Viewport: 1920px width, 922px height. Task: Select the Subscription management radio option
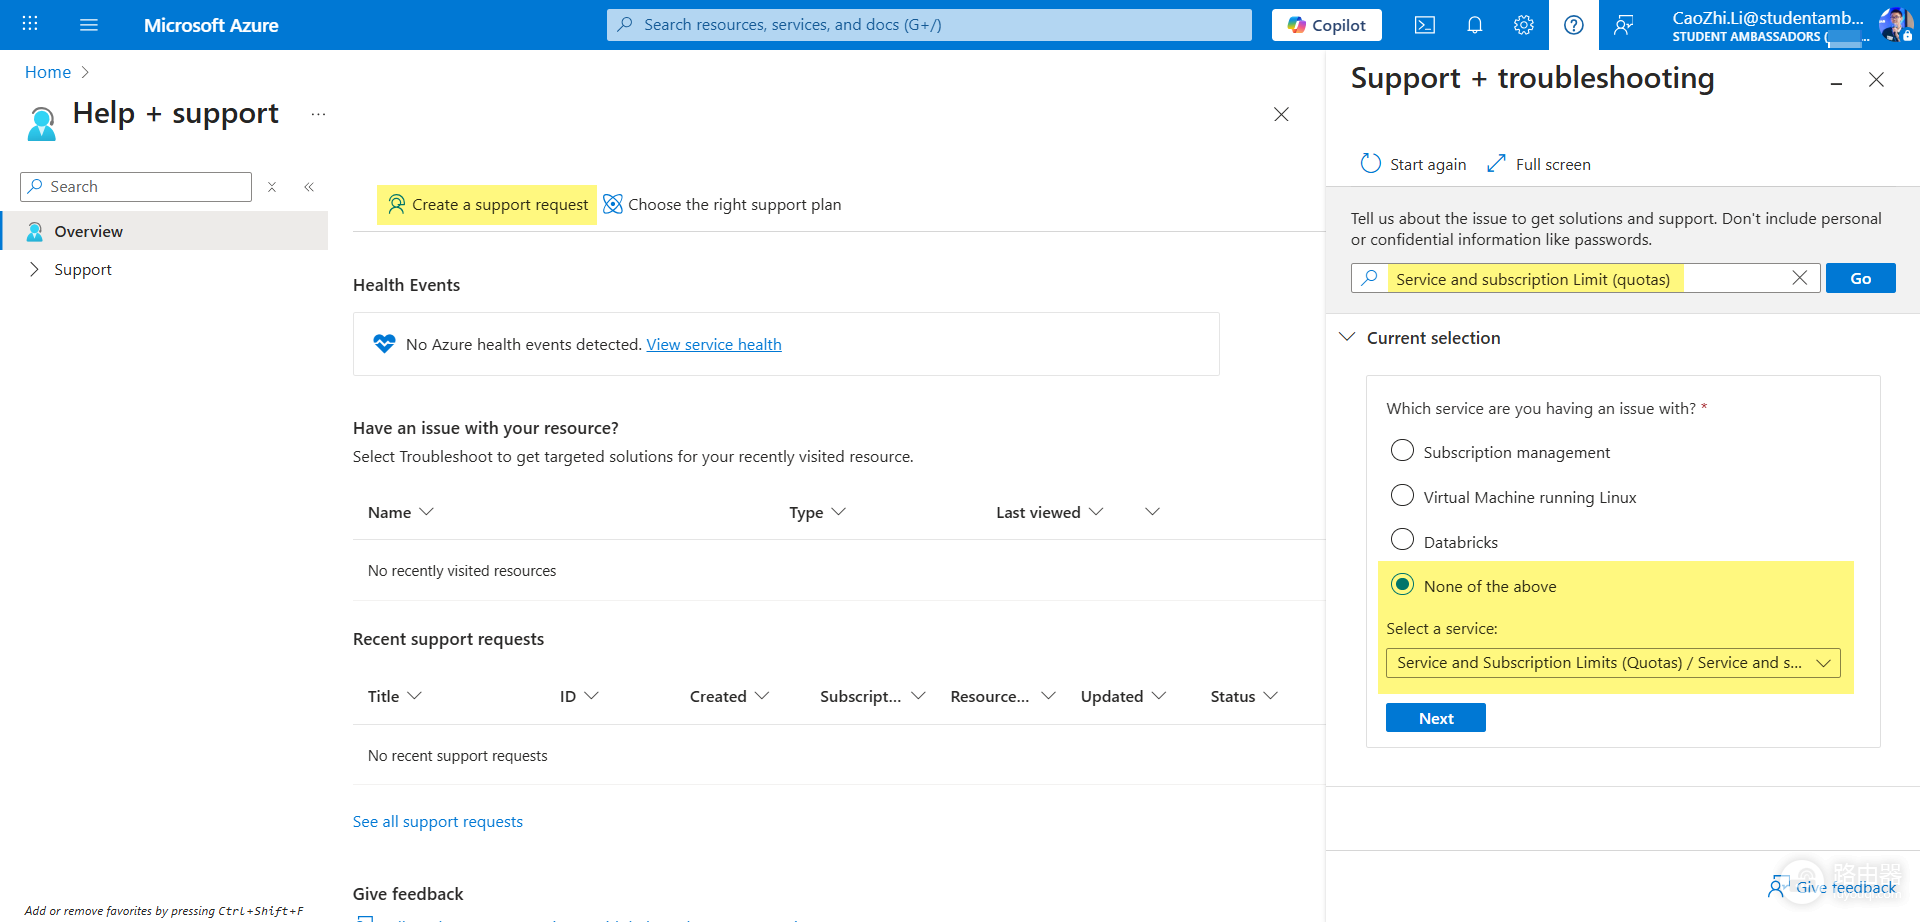point(1403,451)
